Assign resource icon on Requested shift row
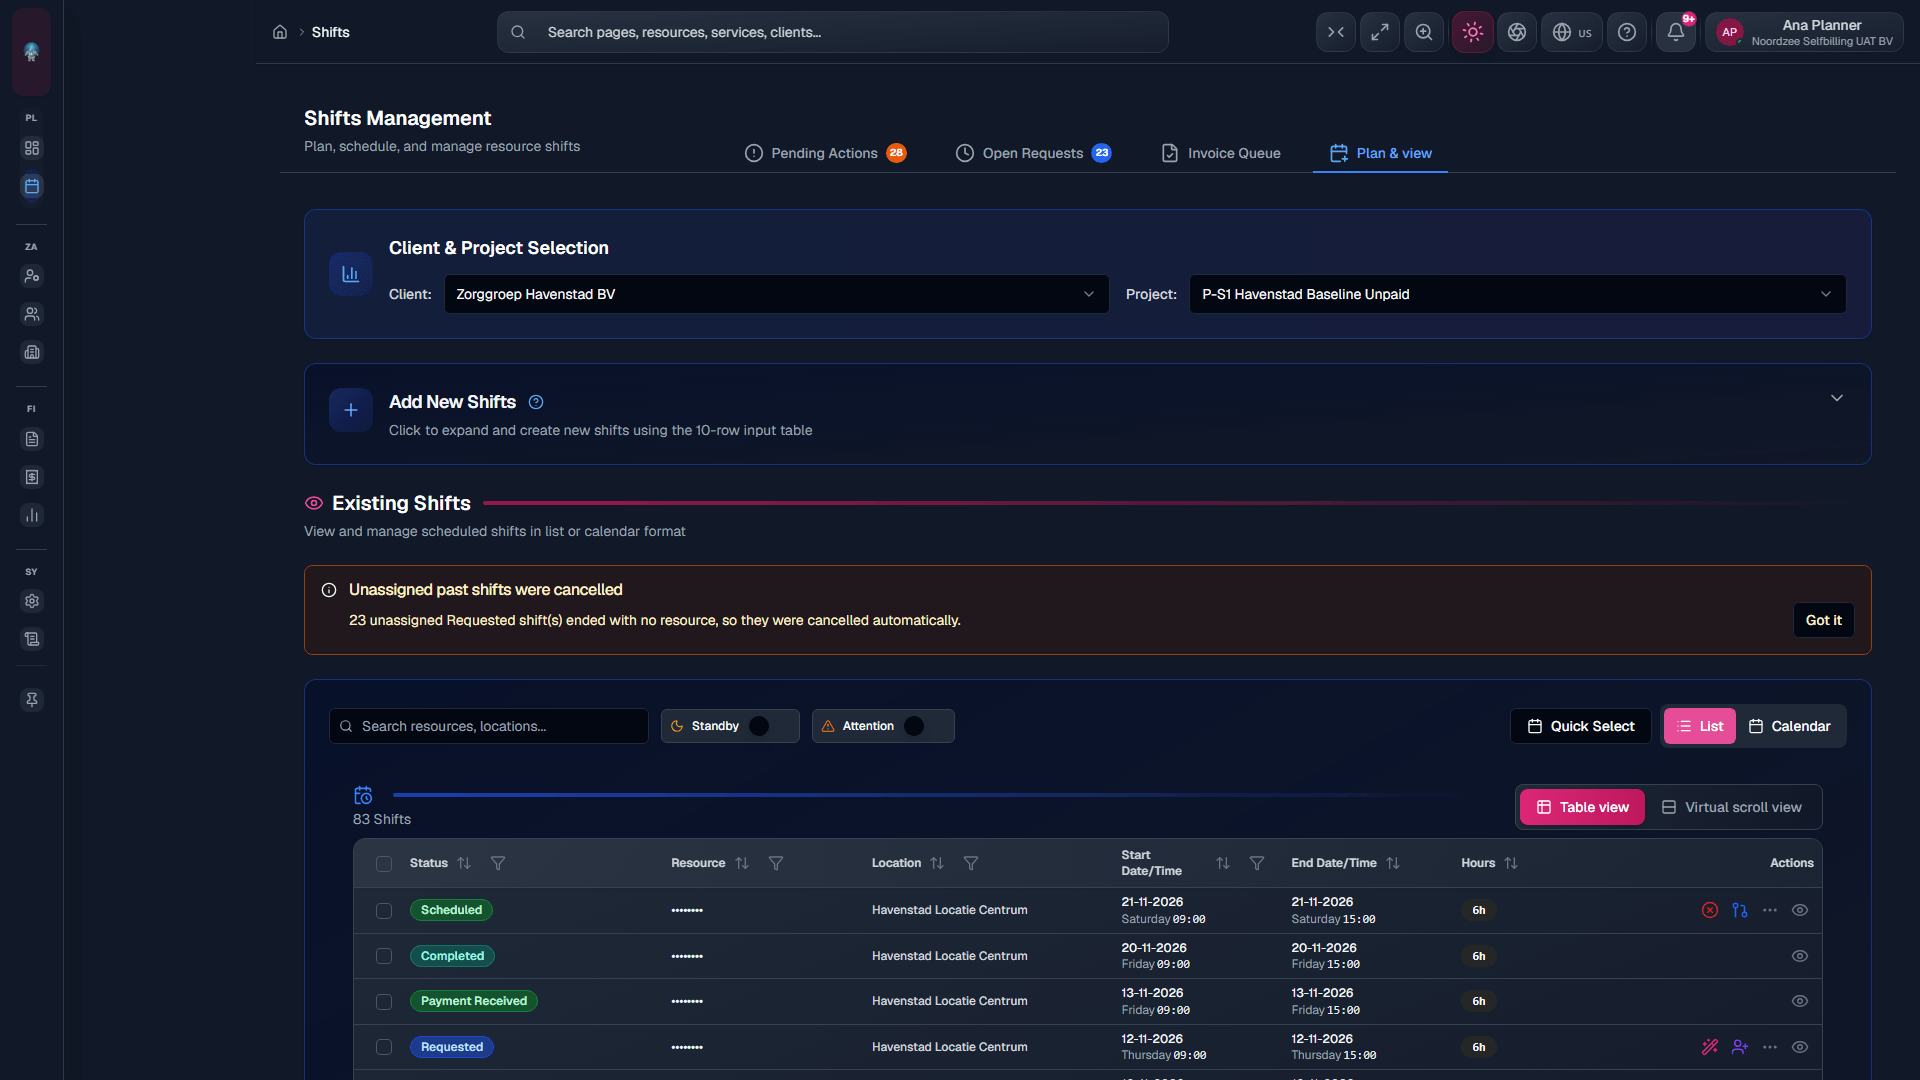Screen dimensions: 1920x1080 click(x=1740, y=1047)
